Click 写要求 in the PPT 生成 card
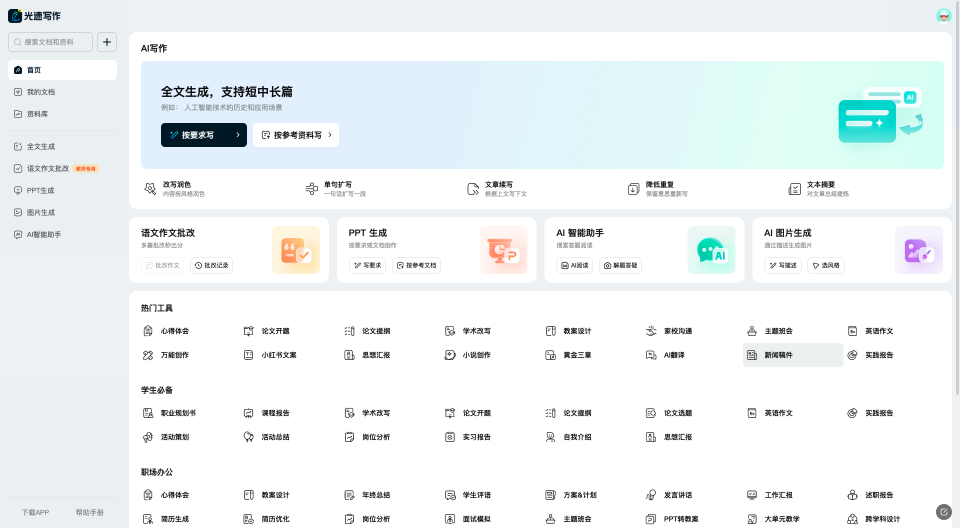 pyautogui.click(x=367, y=265)
